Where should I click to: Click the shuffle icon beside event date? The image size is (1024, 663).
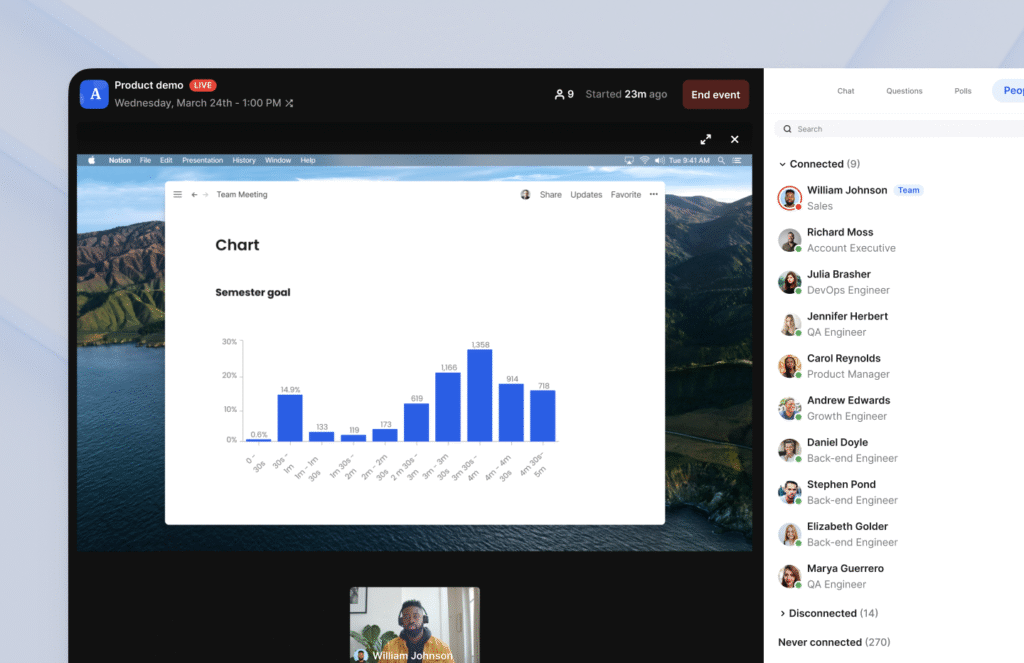tap(289, 103)
